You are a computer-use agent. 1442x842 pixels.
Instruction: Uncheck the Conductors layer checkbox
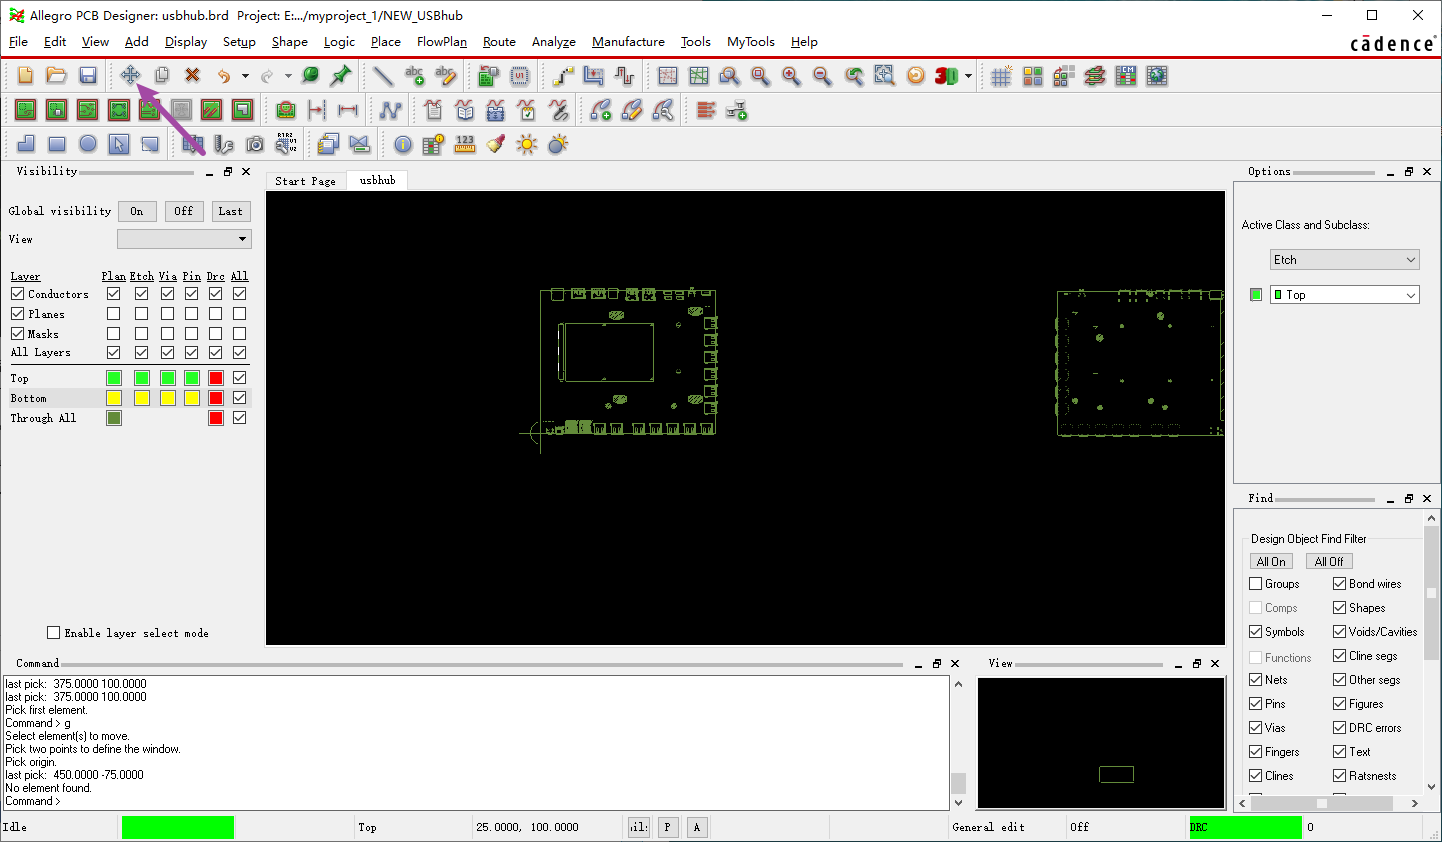[x=17, y=294]
